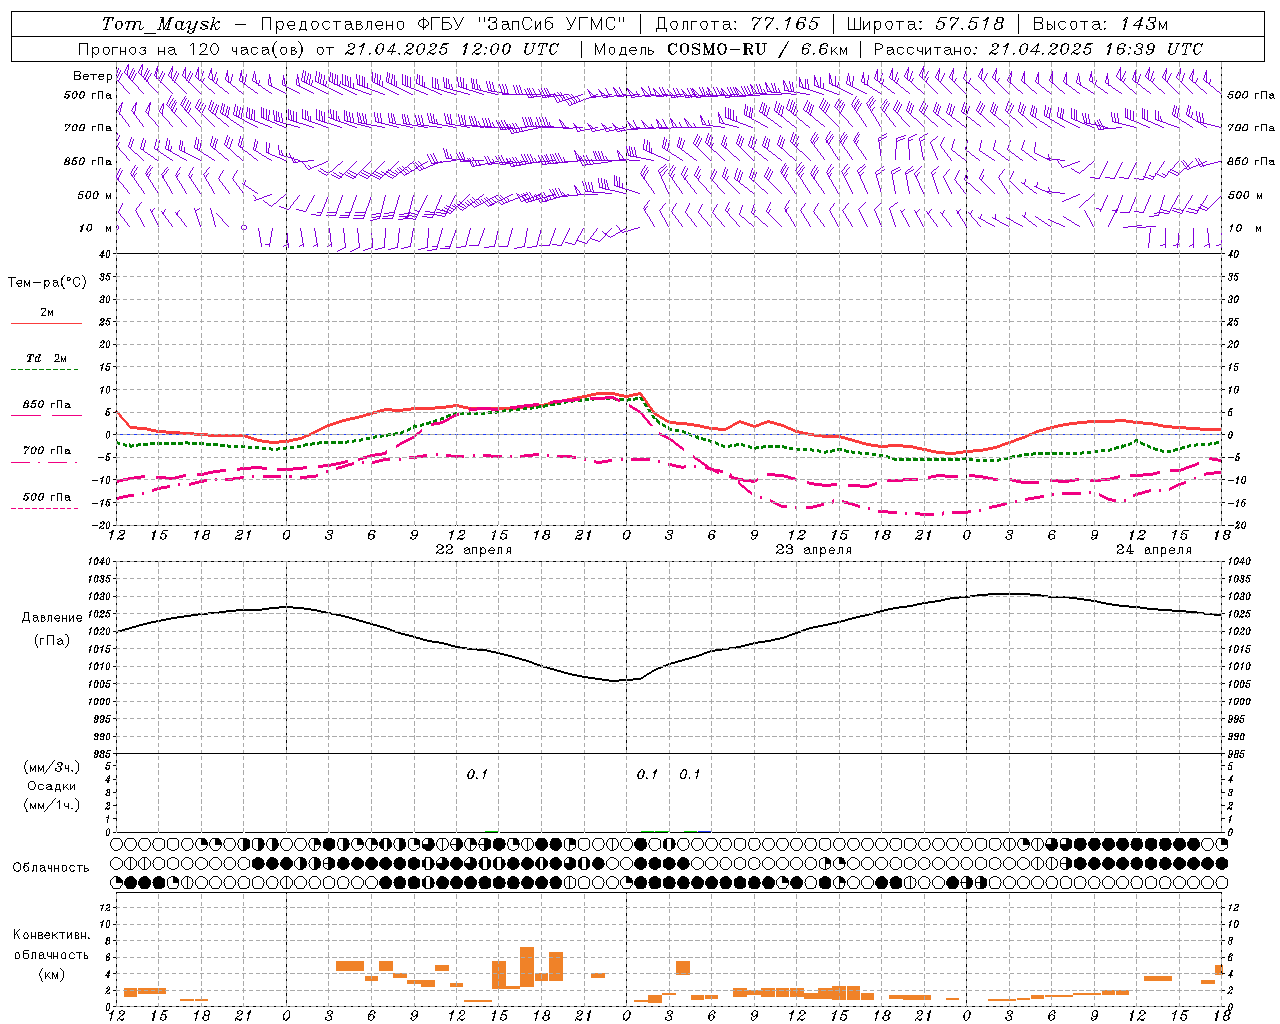Click the elevation label Высота: 143м
This screenshot has width=1280, height=1024.
click(x=1100, y=24)
